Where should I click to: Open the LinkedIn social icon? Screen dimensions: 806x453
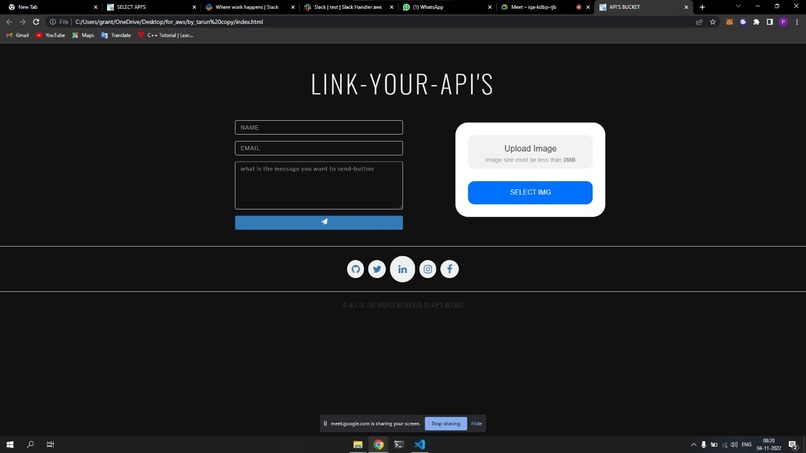click(402, 269)
